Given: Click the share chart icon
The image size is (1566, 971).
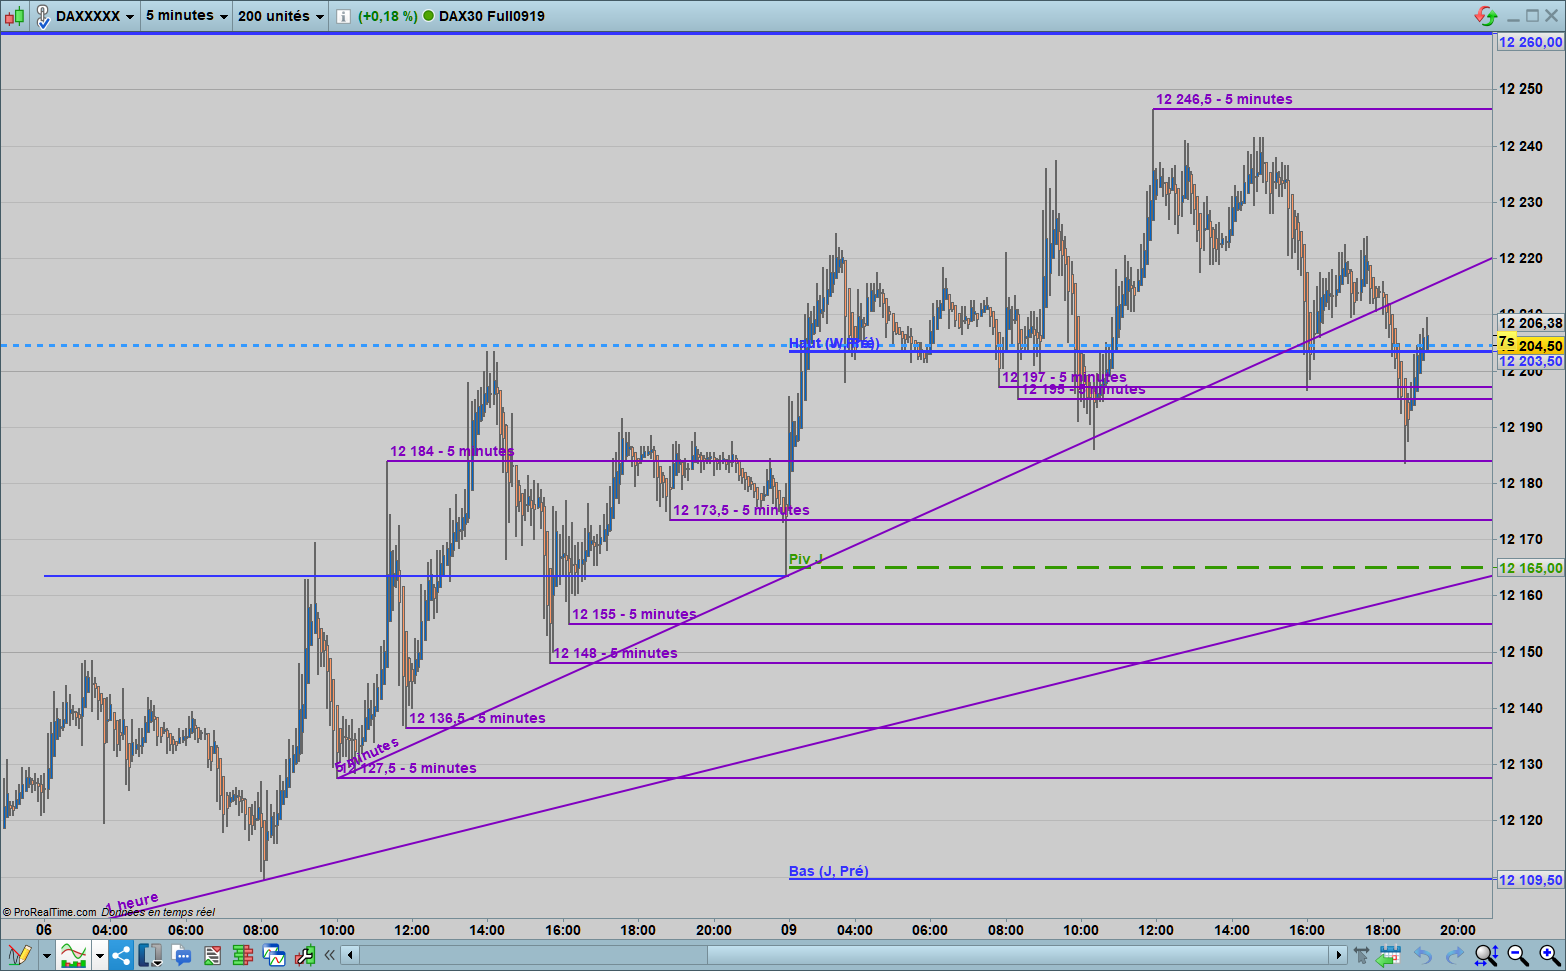Looking at the screenshot, I should click(x=121, y=955).
